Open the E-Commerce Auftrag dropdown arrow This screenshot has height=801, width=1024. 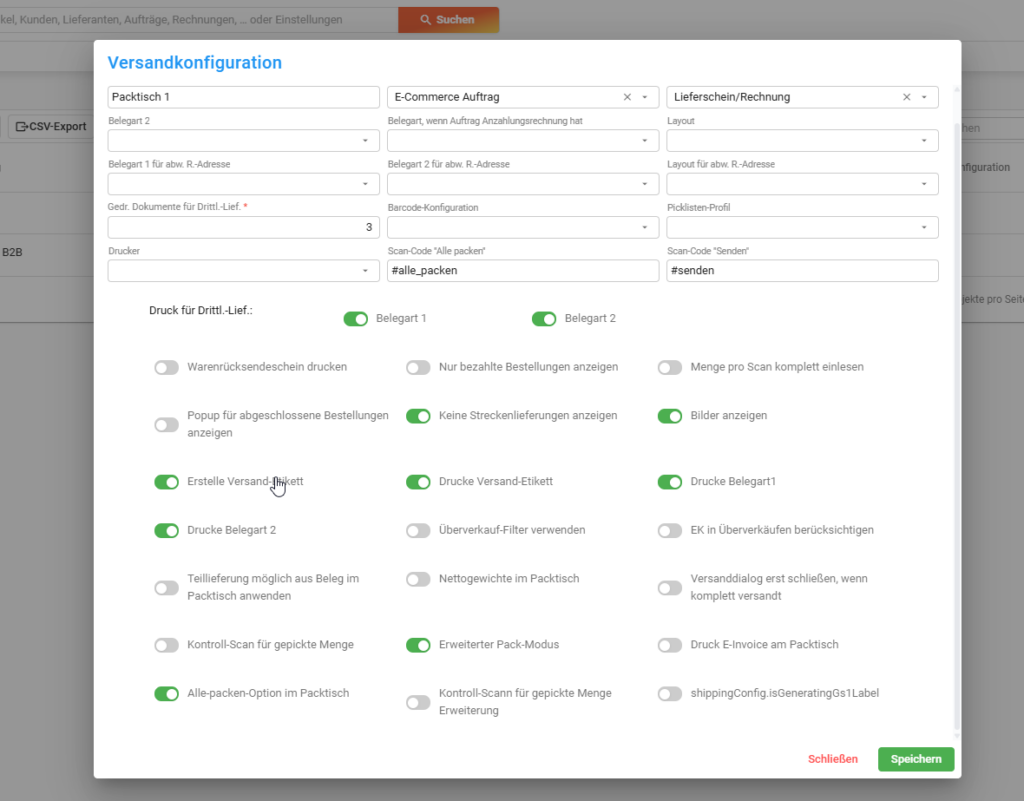pos(645,97)
